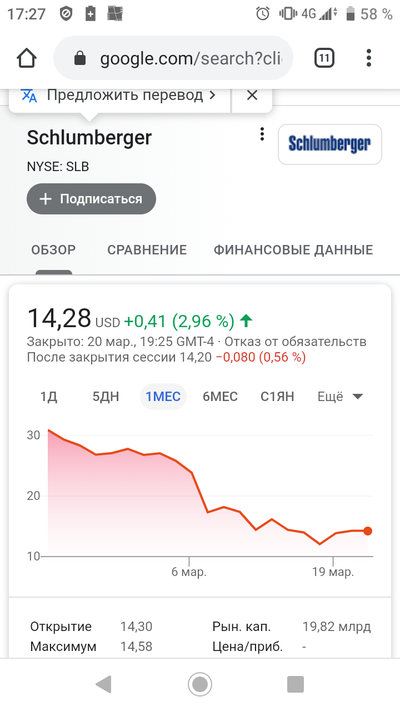Select the ОБЗОР tab
Viewport: 400px width, 711px height.
click(54, 250)
